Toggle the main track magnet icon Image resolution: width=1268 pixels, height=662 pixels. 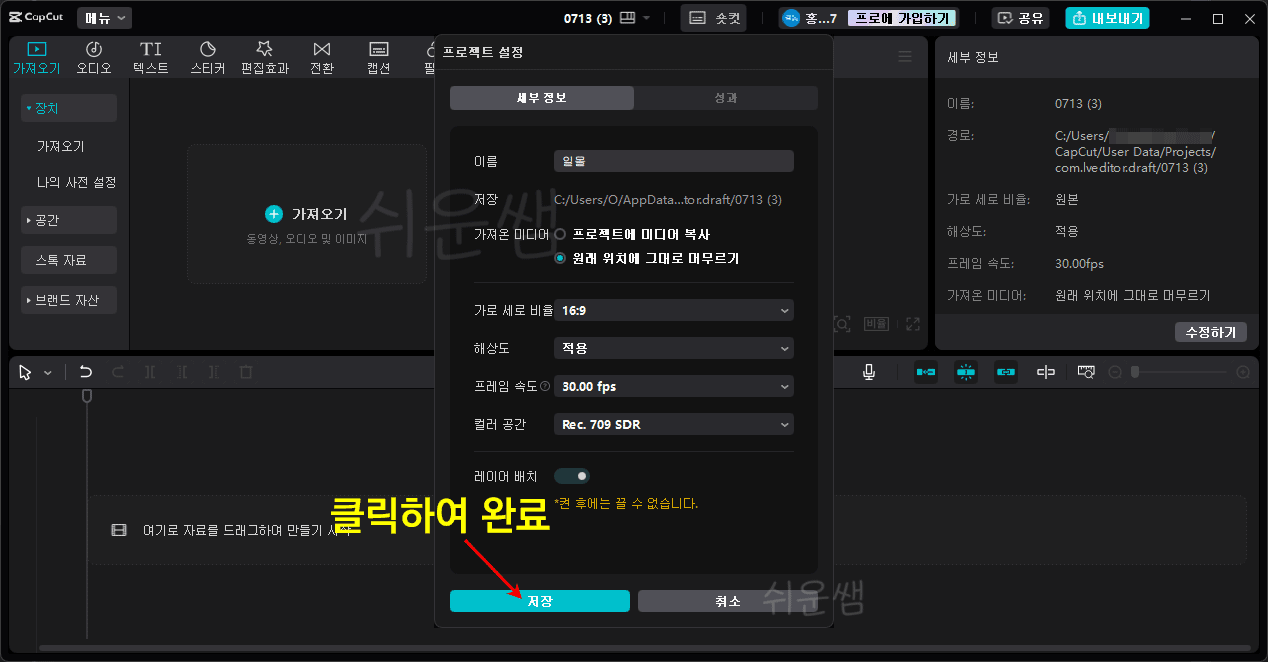[x=926, y=372]
